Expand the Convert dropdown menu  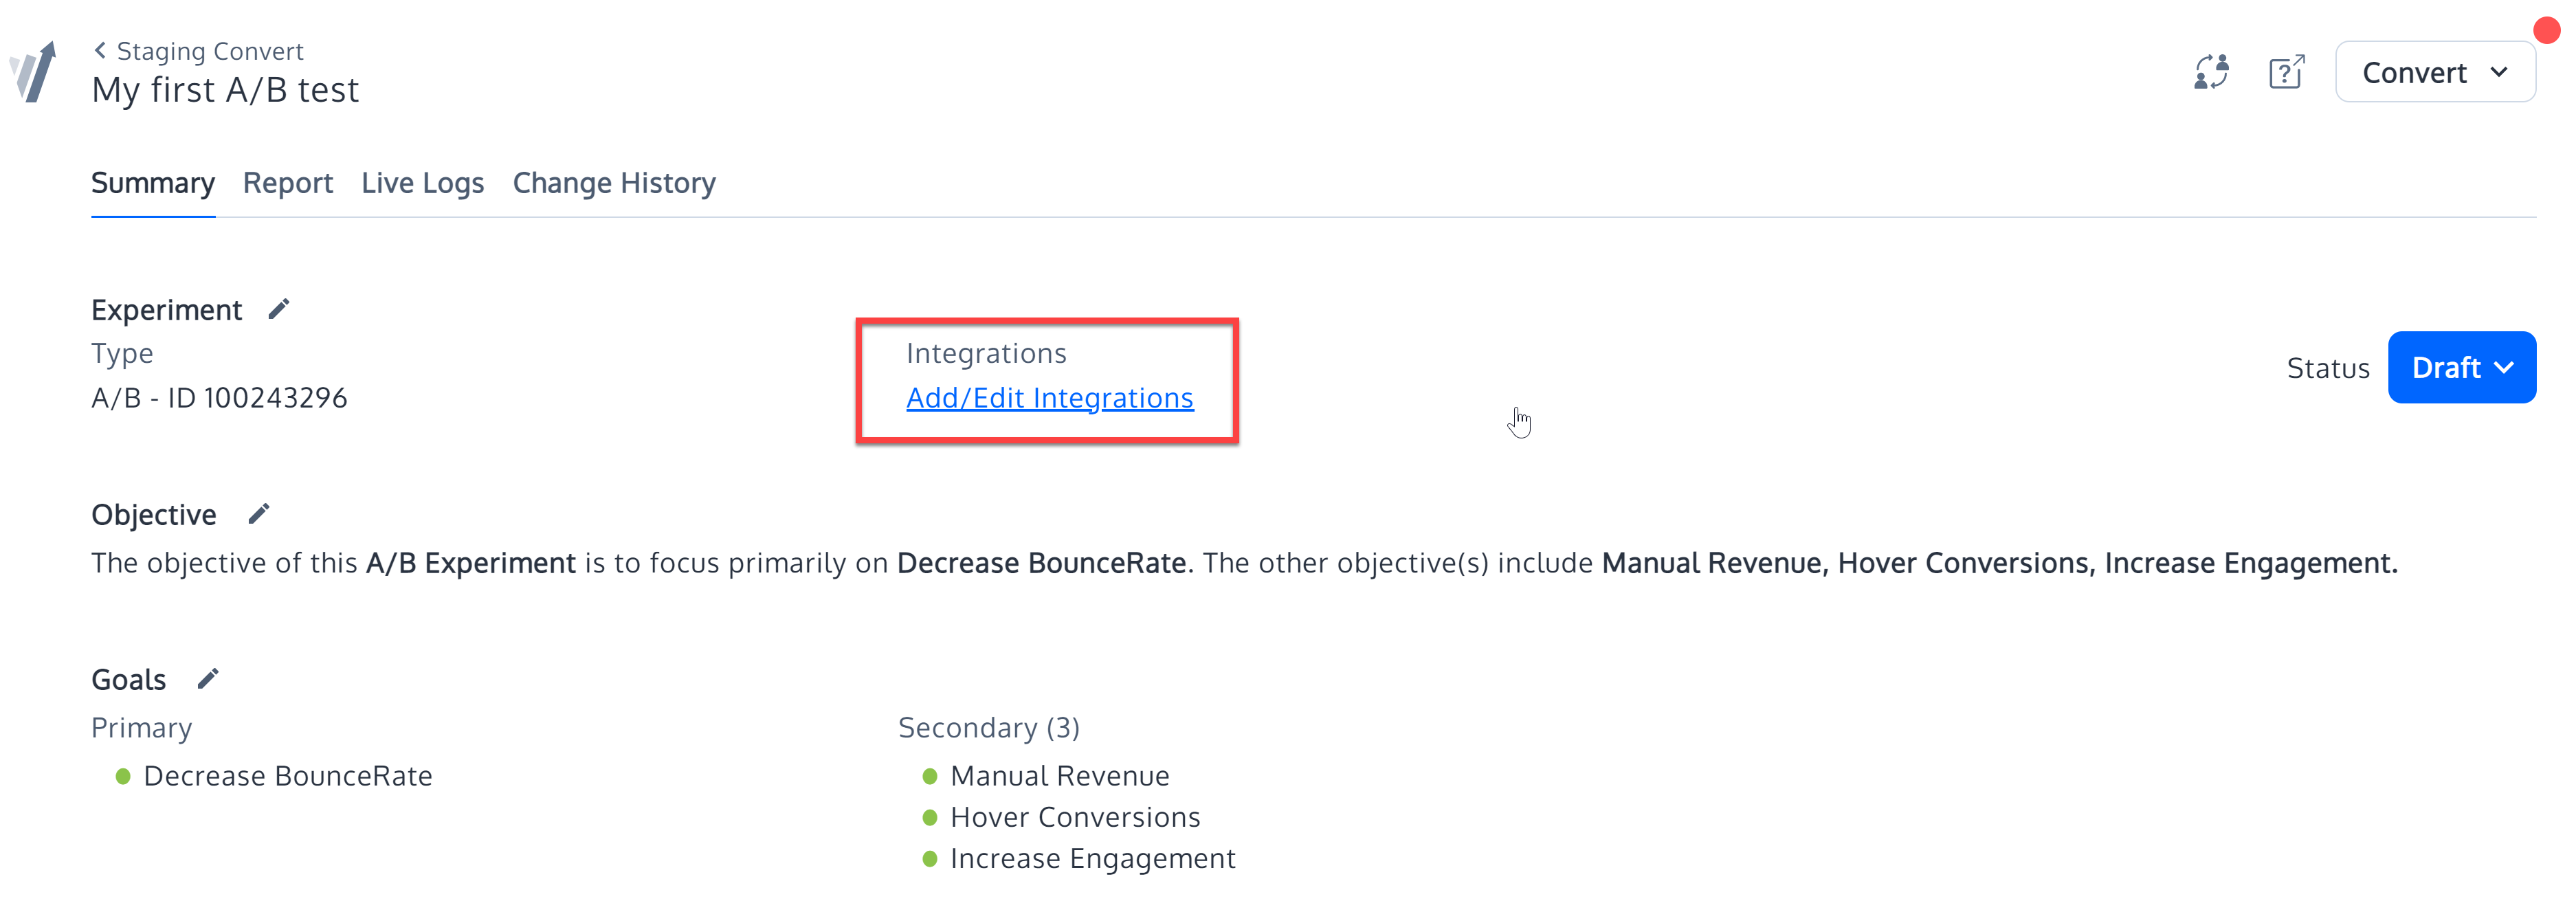(x=2435, y=71)
